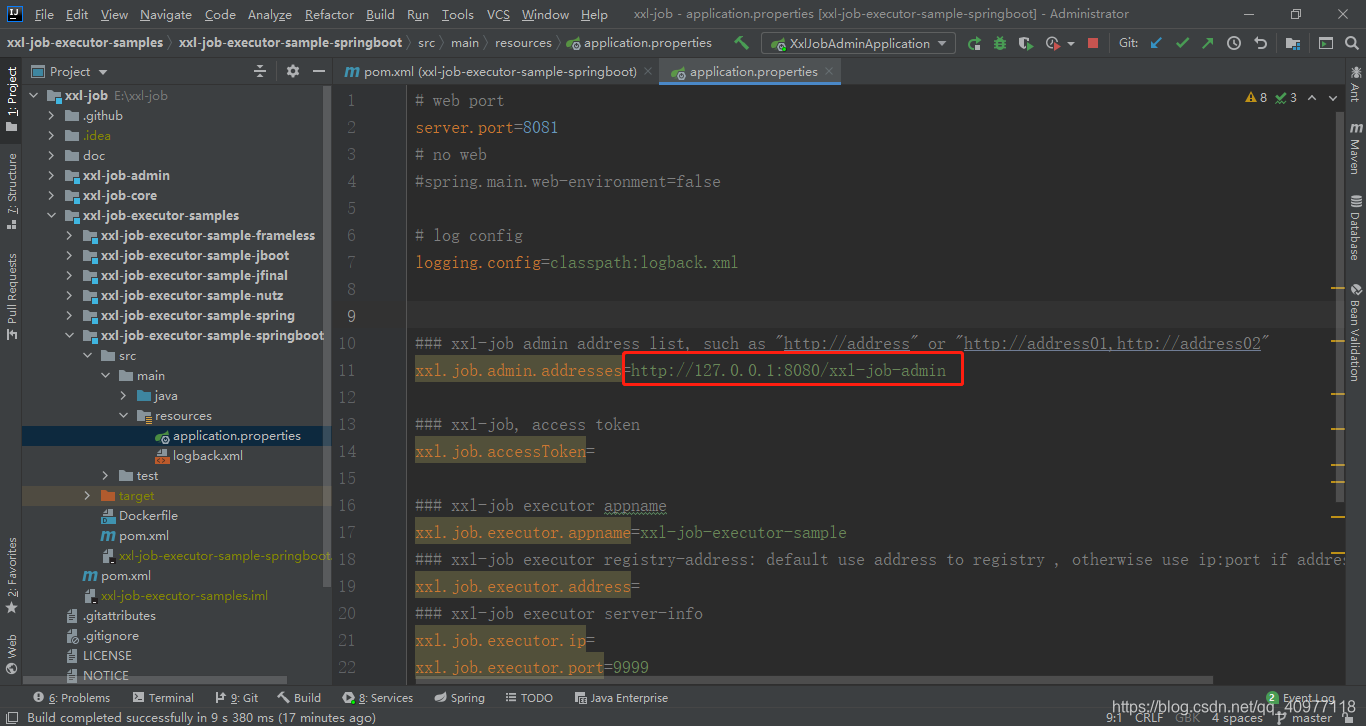Close the application.properties tab
The width and height of the screenshot is (1366, 726).
(x=829, y=71)
